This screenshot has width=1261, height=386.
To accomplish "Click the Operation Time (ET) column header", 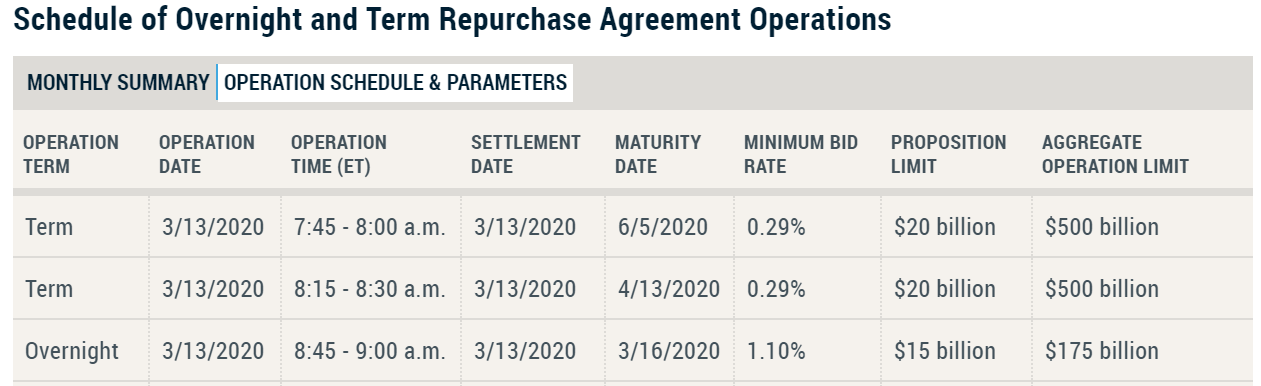I will tap(339, 155).
